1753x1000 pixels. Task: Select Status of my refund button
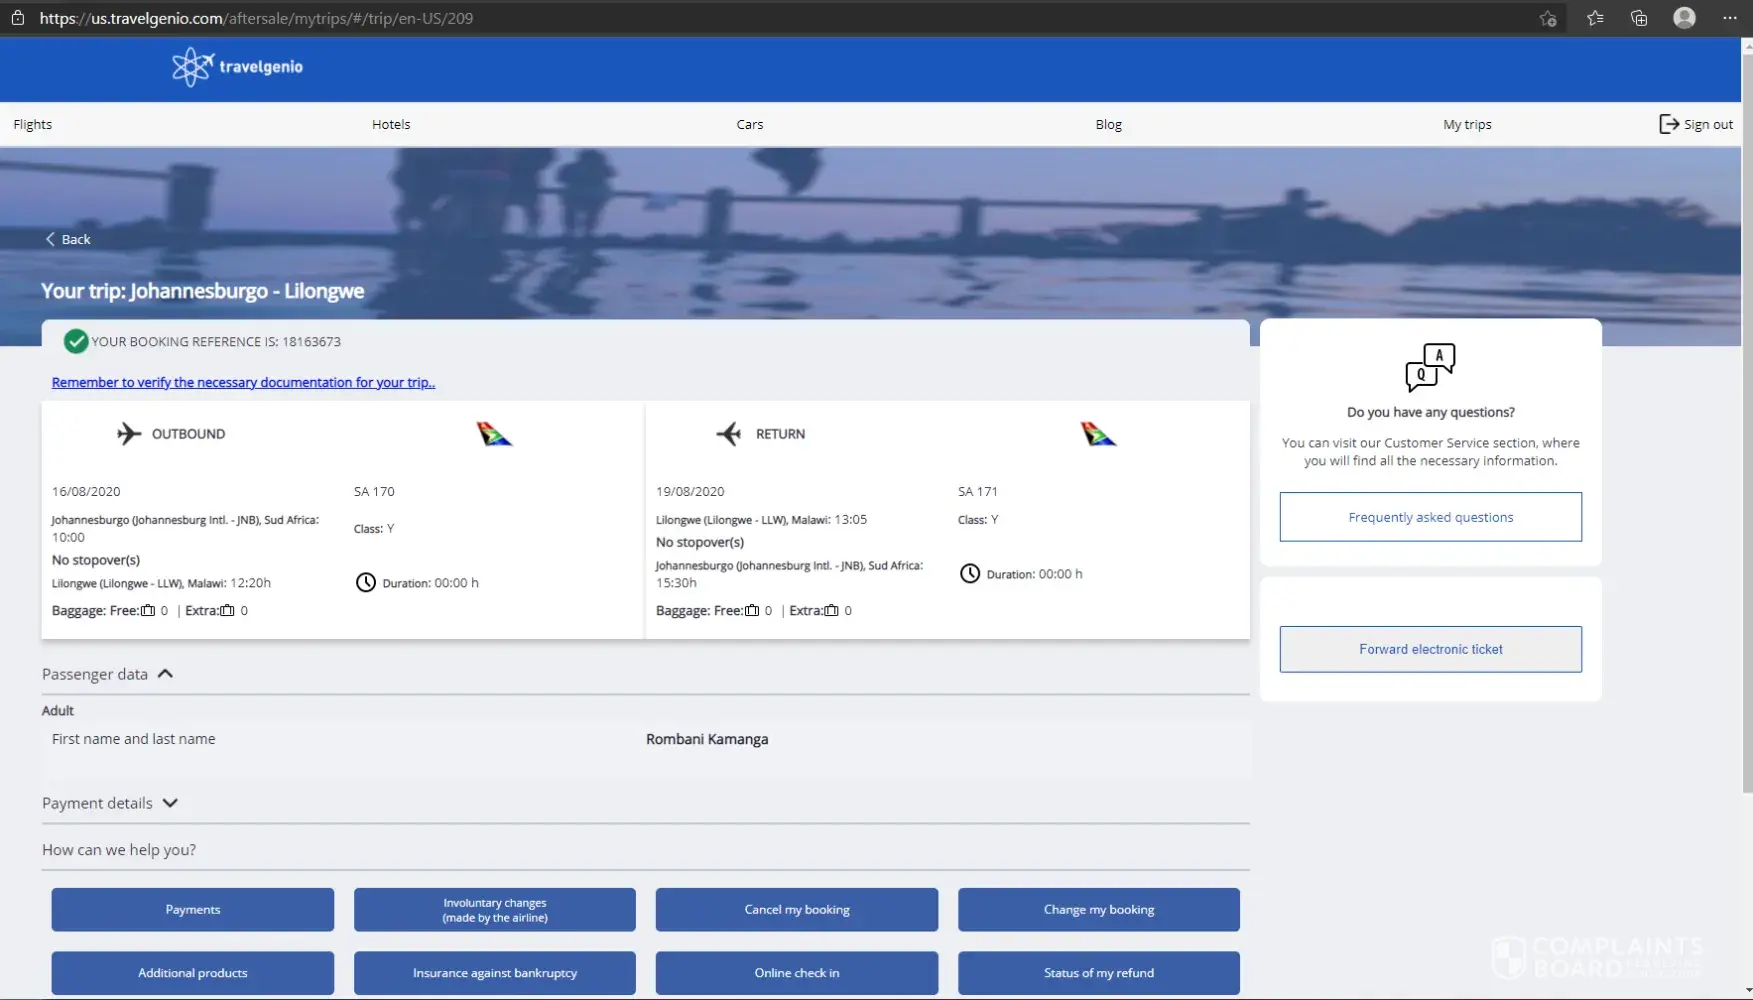[x=1098, y=973]
